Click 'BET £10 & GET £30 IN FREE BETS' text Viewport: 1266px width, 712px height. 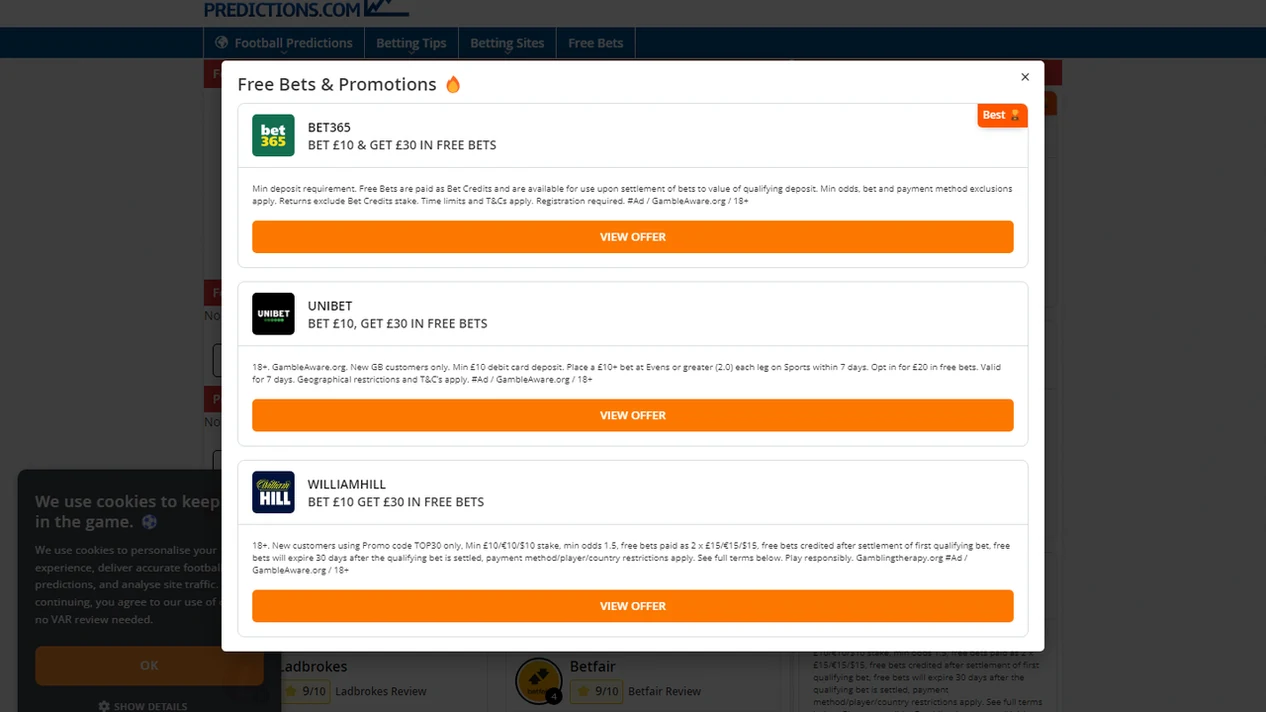pos(402,145)
